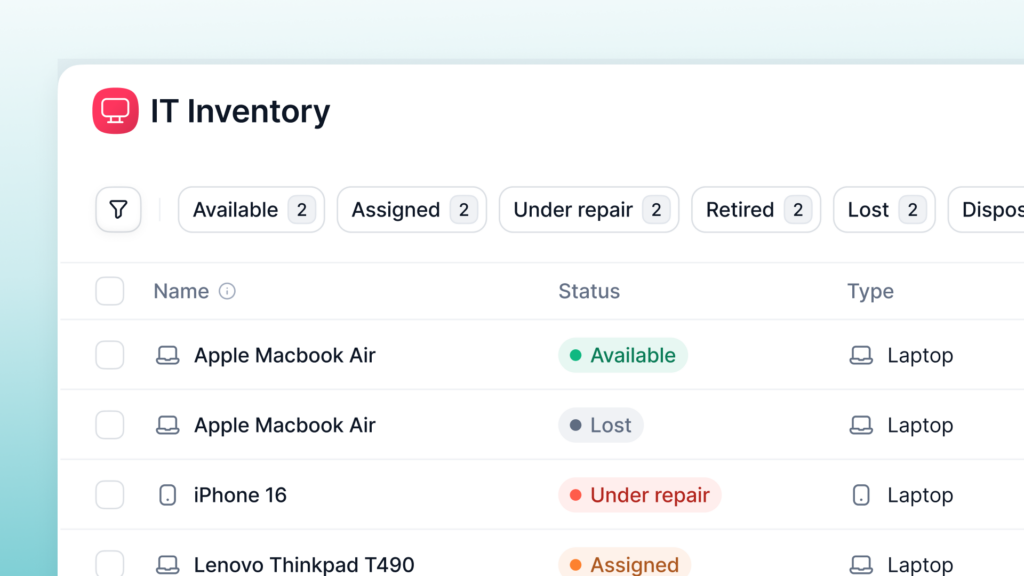
Task: Click laptop icon beside first Apple Macbook Air
Action: click(168, 356)
